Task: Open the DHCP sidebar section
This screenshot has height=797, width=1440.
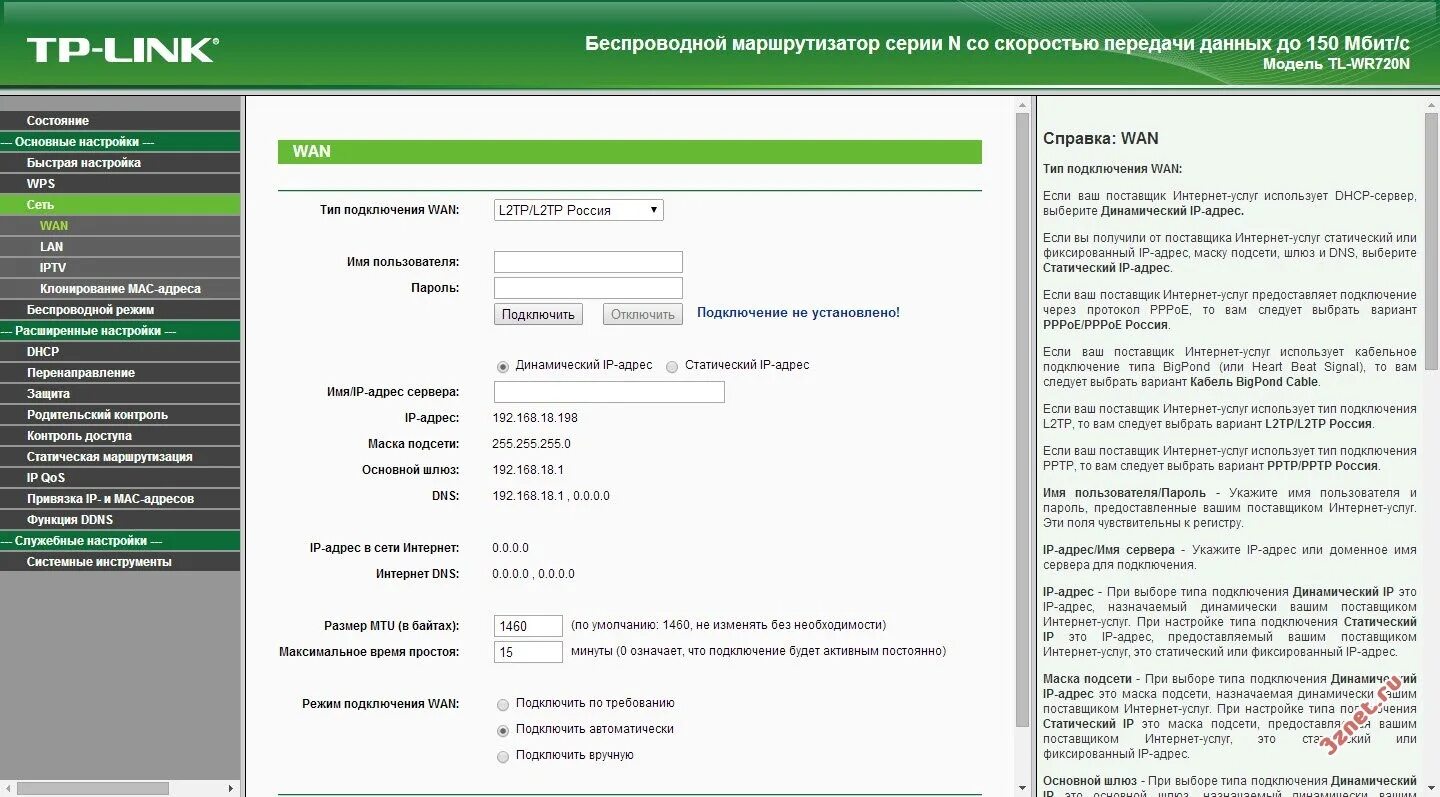Action: [x=120, y=351]
